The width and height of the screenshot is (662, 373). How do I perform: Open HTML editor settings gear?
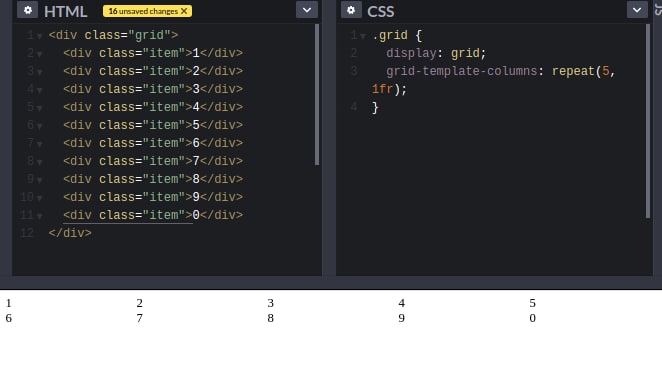pyautogui.click(x=27, y=10)
